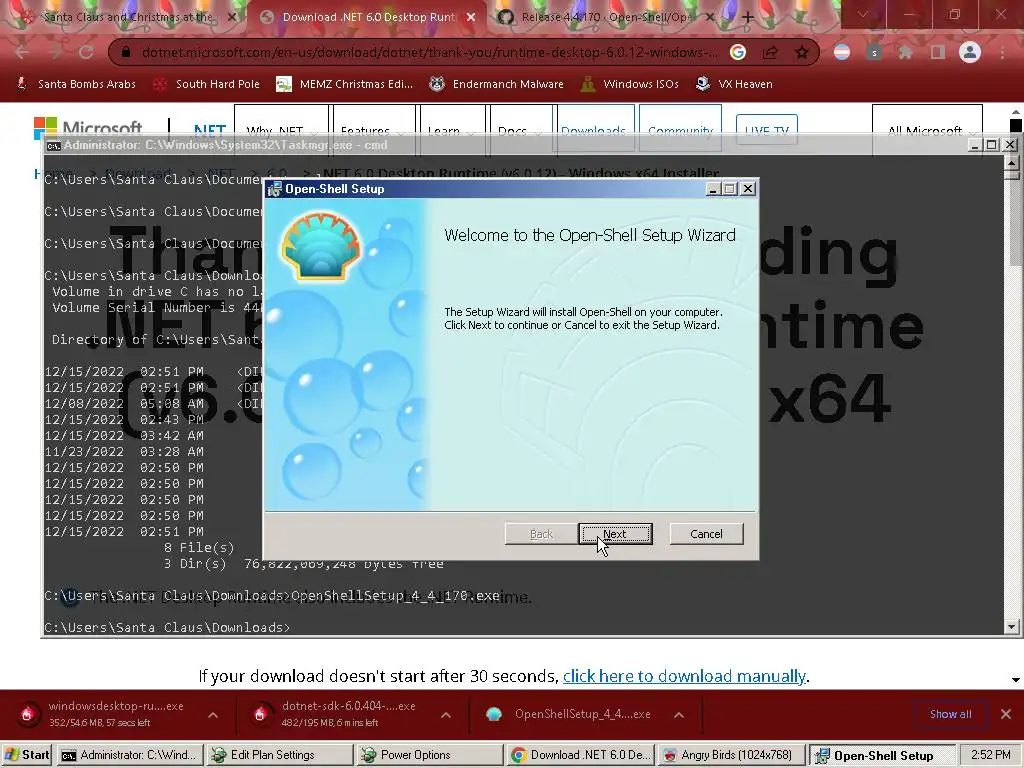The width and height of the screenshot is (1024, 768).
Task: Open the MEMZ Christmas Edition bookmark
Action: pyautogui.click(x=345, y=84)
